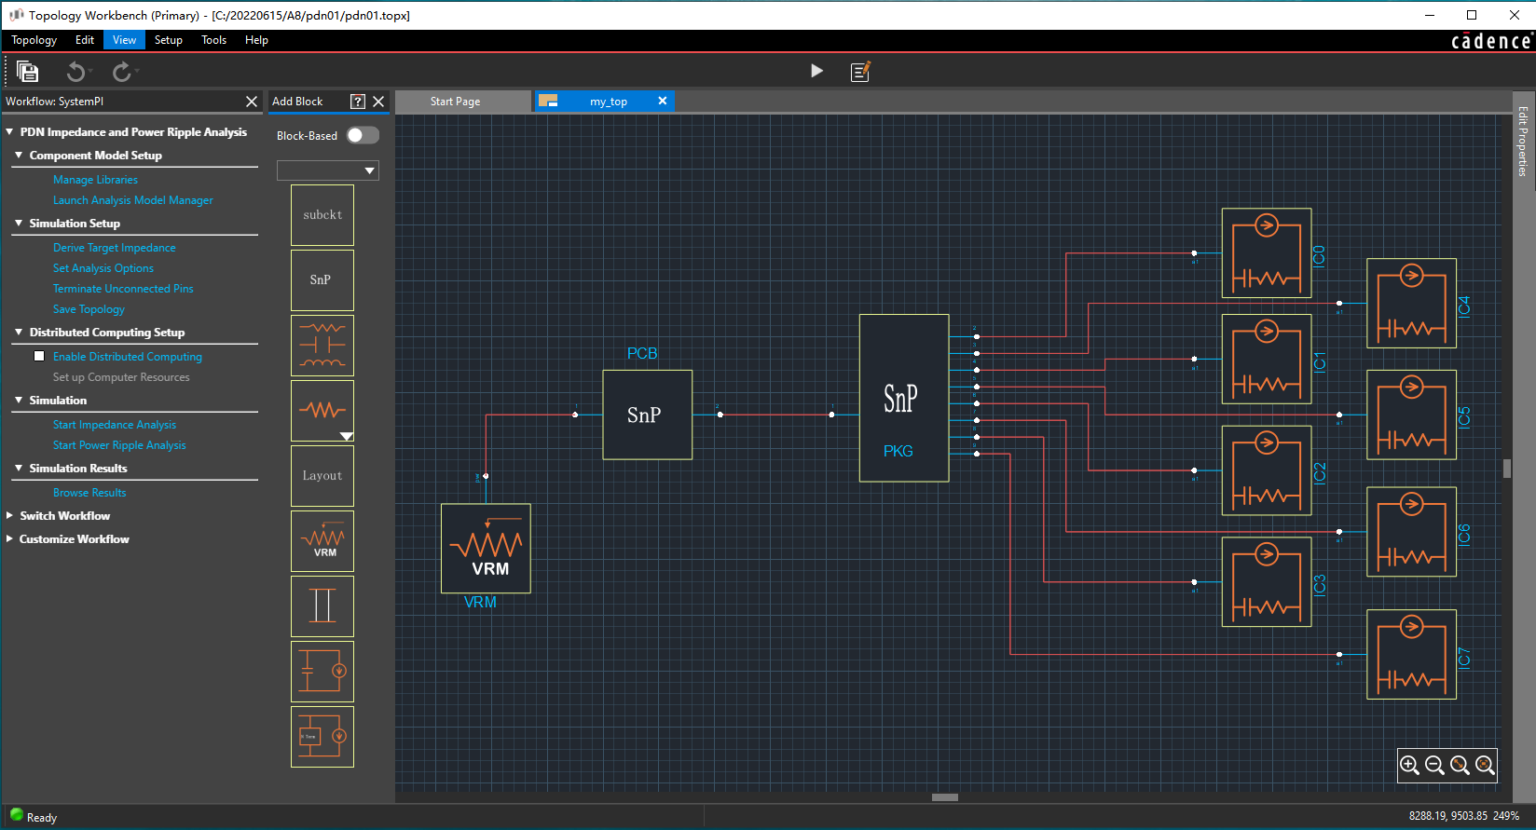Click the Undo arrow in toolbar
This screenshot has height=830, width=1536.
coord(75,71)
